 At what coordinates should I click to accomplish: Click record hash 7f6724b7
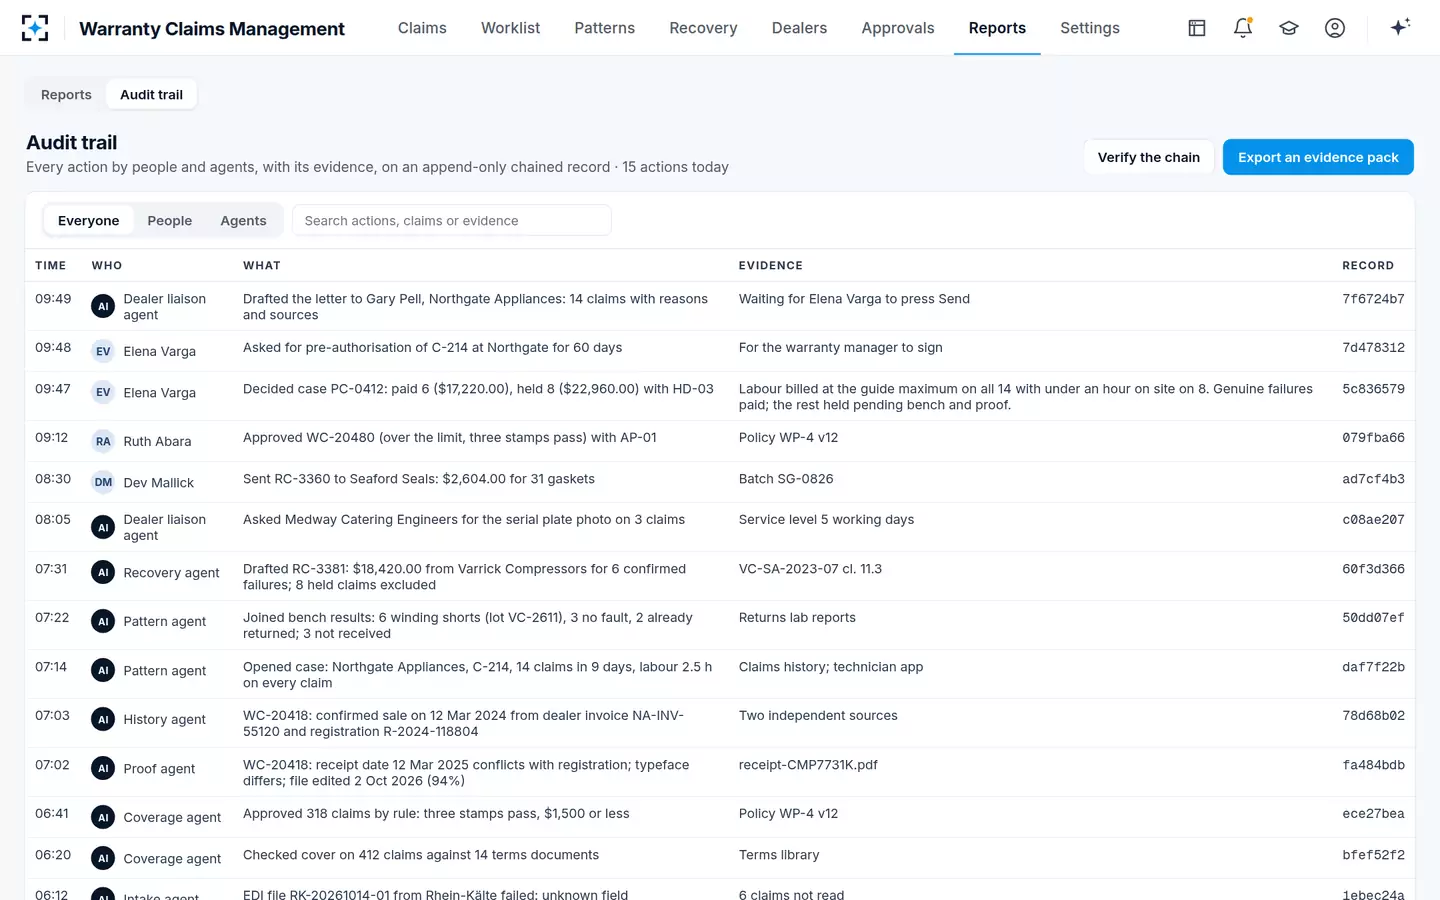click(1373, 299)
